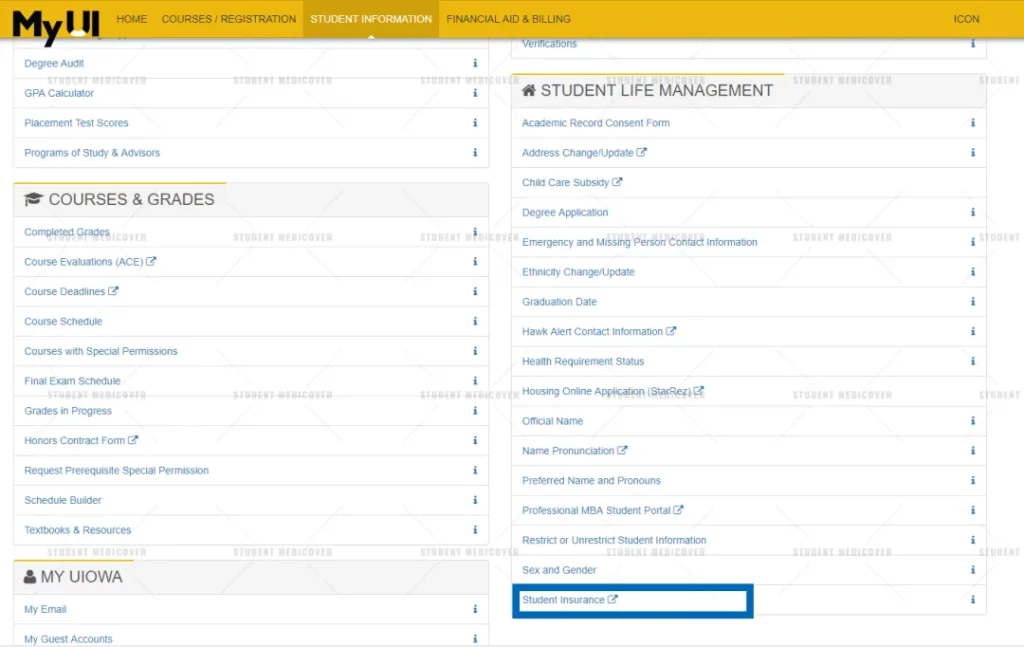This screenshot has height=647, width=1024.
Task: Open FINANCIAL AID & BILLING menu
Action: pos(508,19)
